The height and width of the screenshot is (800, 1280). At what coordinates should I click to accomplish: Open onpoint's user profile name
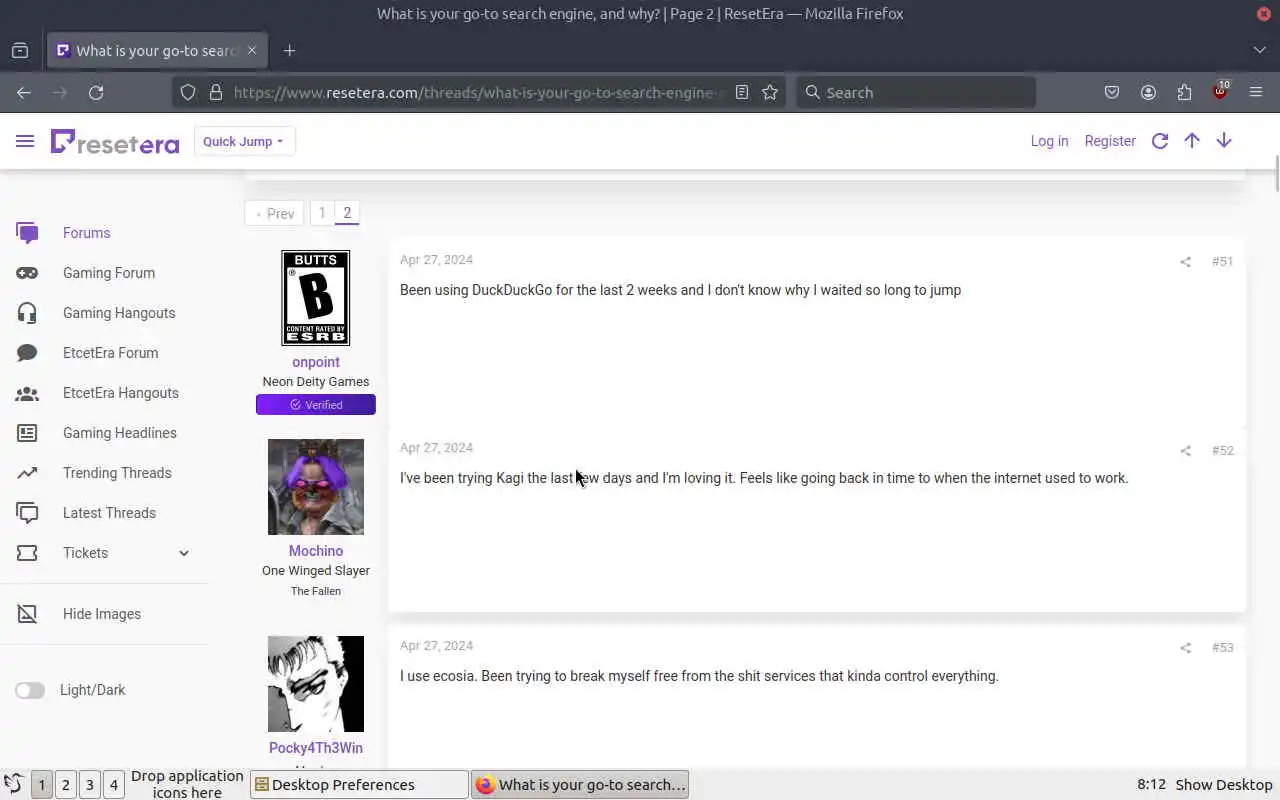pyautogui.click(x=316, y=362)
